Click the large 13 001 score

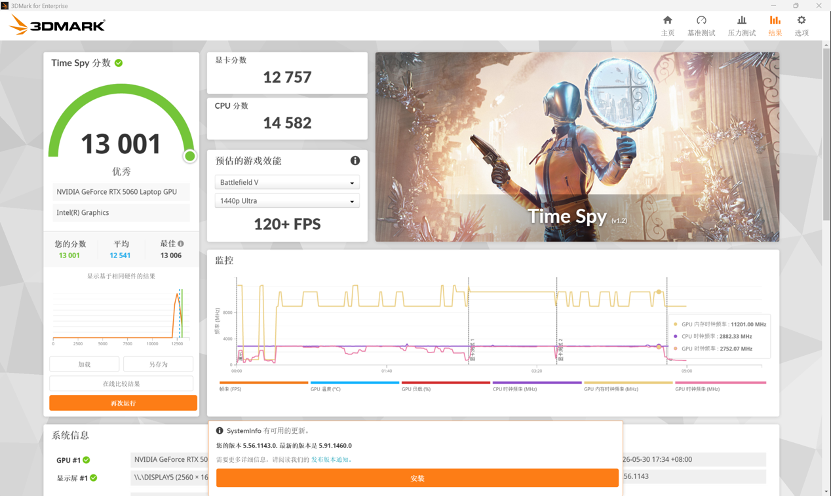121,144
